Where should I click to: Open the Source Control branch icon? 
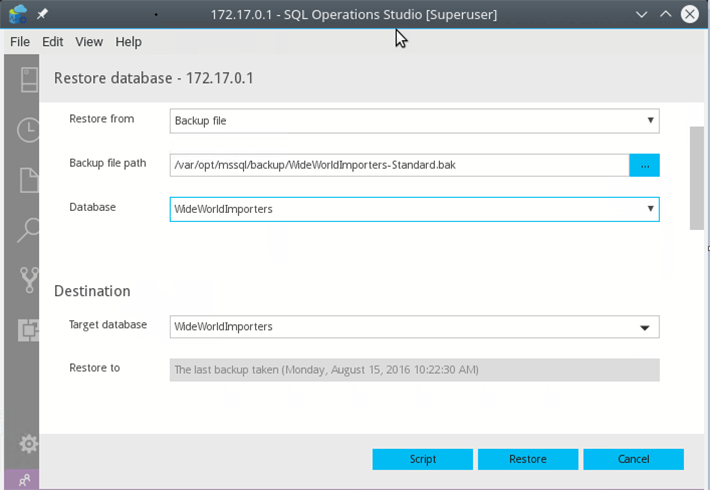(29, 280)
